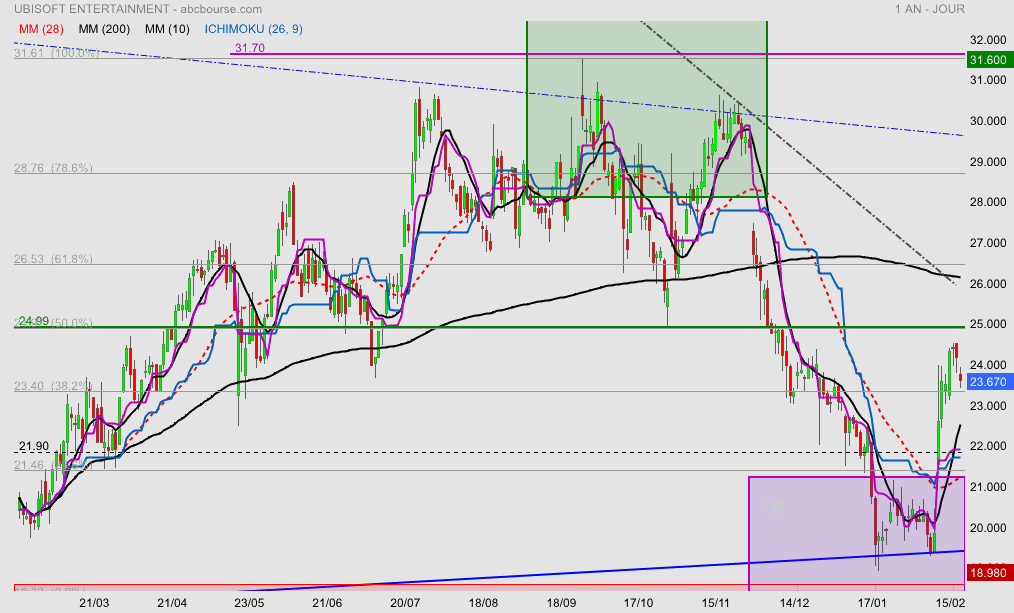This screenshot has width=1014, height=613.
Task: Click the MM (200) legend label
Action: [x=104, y=29]
